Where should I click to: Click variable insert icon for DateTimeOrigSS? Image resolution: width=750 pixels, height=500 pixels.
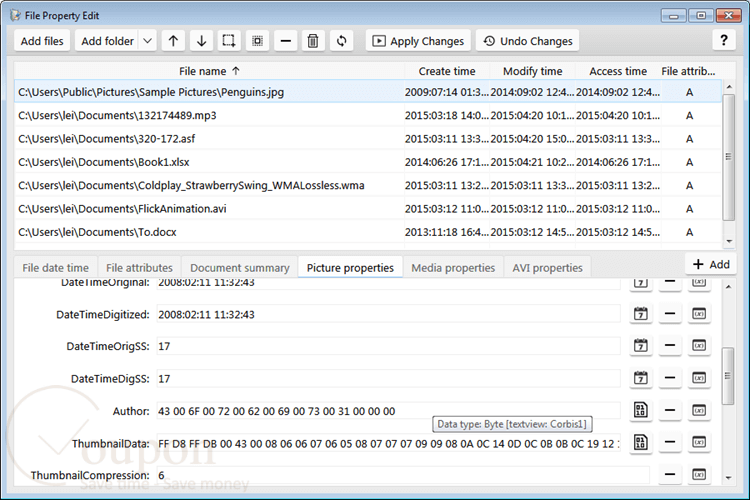point(699,345)
